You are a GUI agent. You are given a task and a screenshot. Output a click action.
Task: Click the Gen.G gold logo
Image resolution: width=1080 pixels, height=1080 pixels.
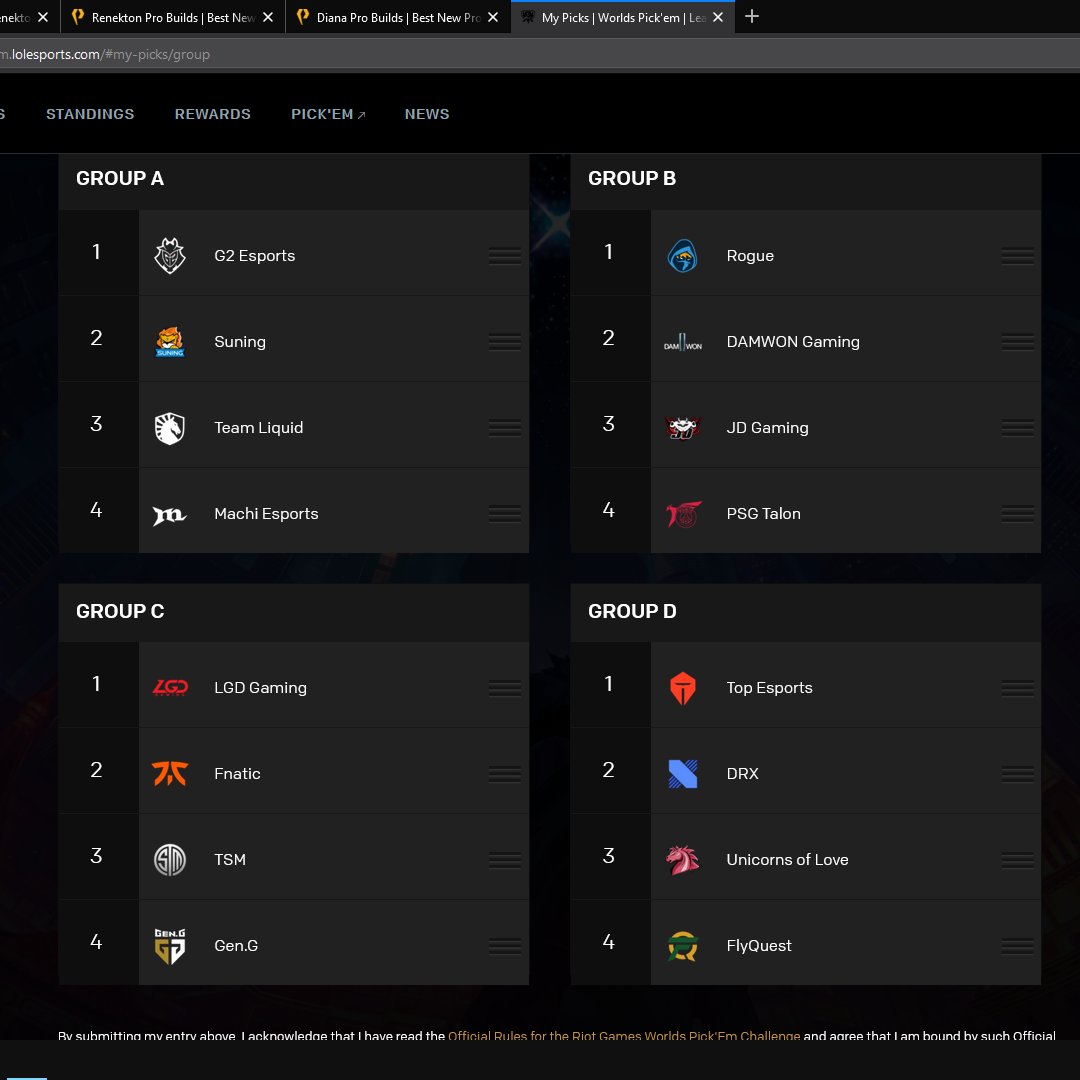point(169,946)
